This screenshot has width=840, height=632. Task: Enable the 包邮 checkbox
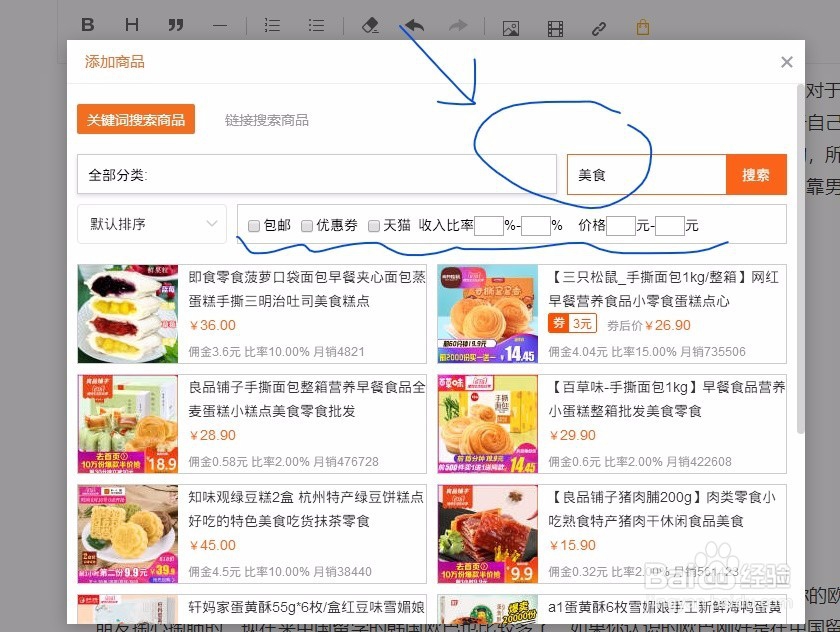(x=254, y=226)
